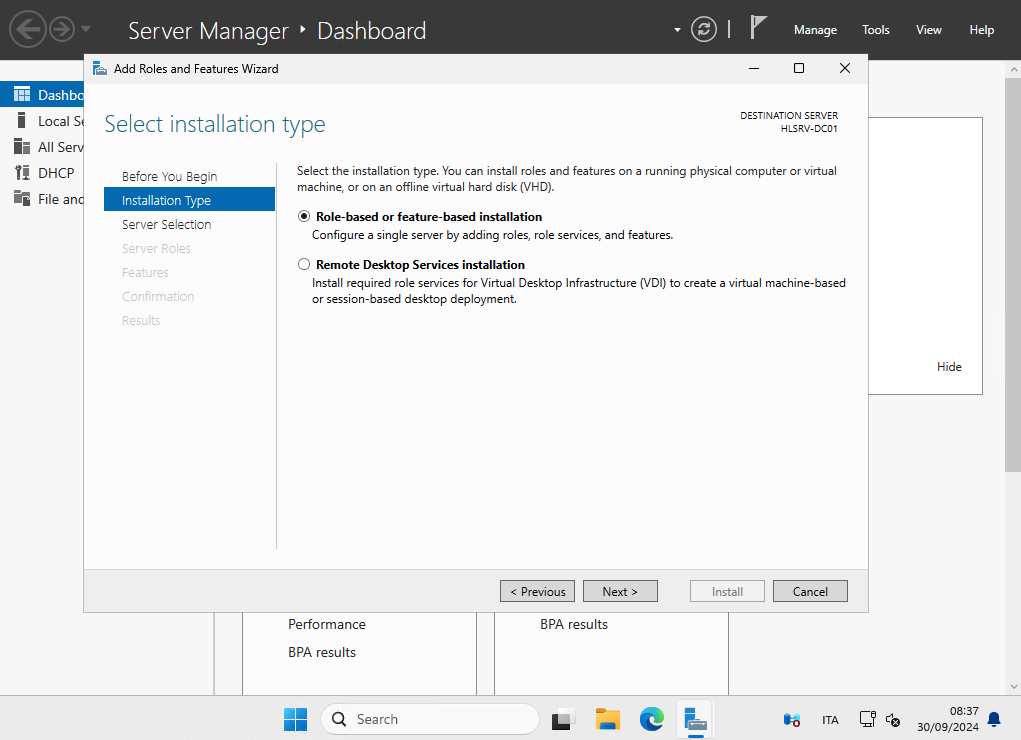1021x740 pixels.
Task: Click the refresh dashboard icon
Action: 704,29
